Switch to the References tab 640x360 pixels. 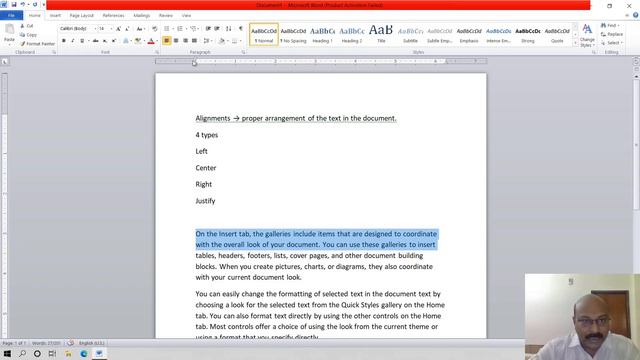(x=113, y=16)
